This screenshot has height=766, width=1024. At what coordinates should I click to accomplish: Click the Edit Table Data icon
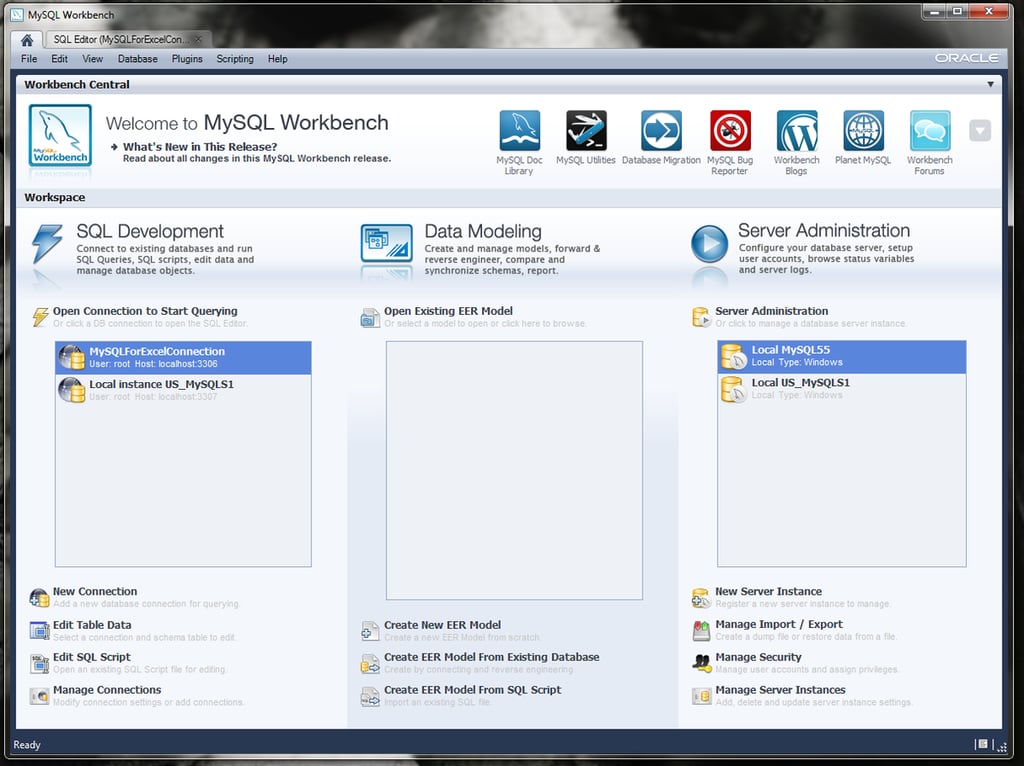[39, 630]
